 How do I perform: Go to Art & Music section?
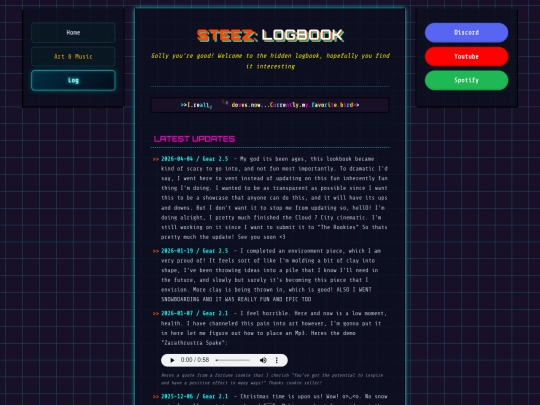(x=73, y=56)
